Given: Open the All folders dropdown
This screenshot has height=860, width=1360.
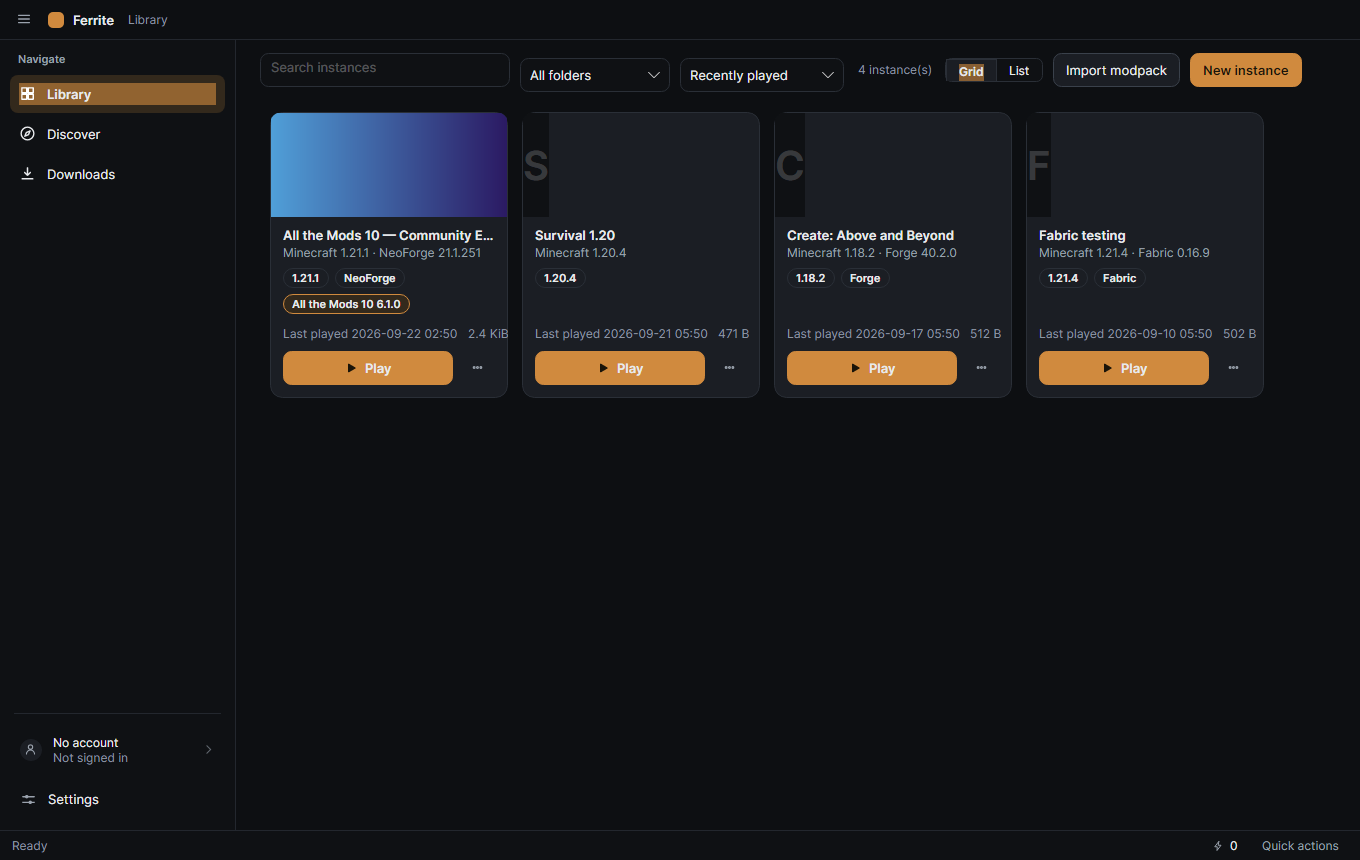Looking at the screenshot, I should (595, 75).
